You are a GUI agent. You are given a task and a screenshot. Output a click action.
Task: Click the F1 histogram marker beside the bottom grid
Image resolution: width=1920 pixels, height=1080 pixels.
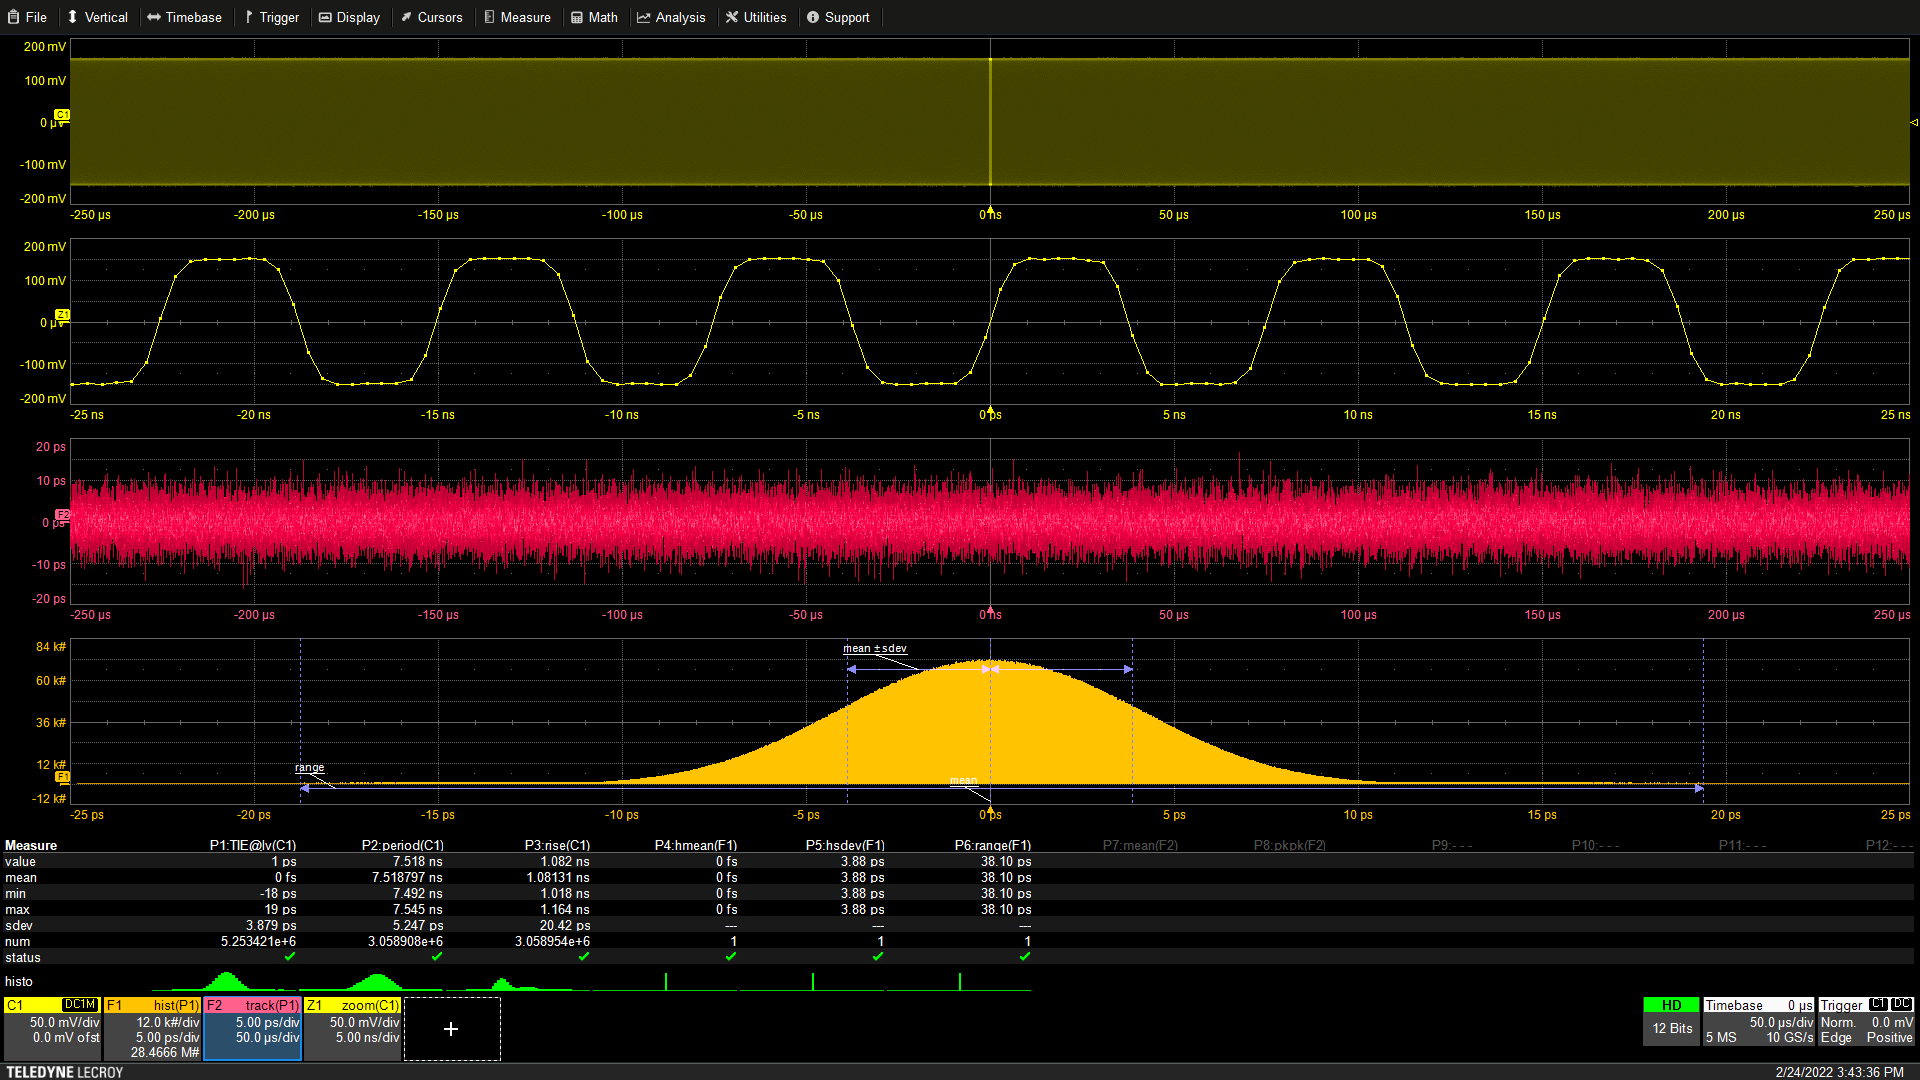click(x=62, y=777)
